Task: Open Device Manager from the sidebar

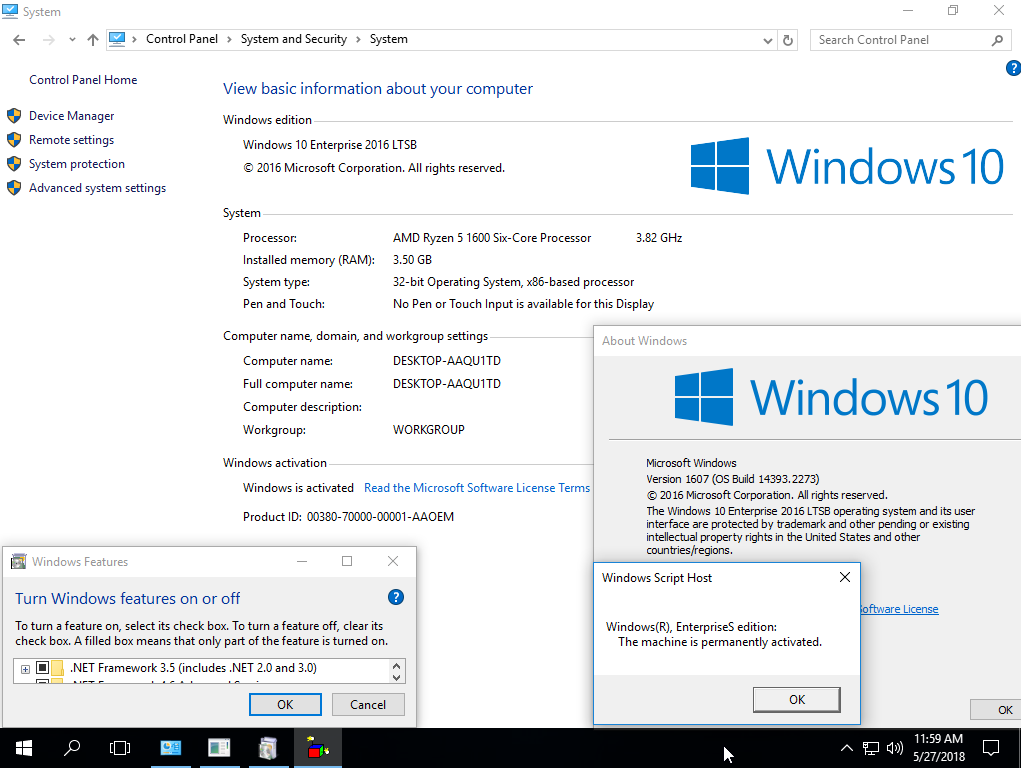Action: coord(72,116)
